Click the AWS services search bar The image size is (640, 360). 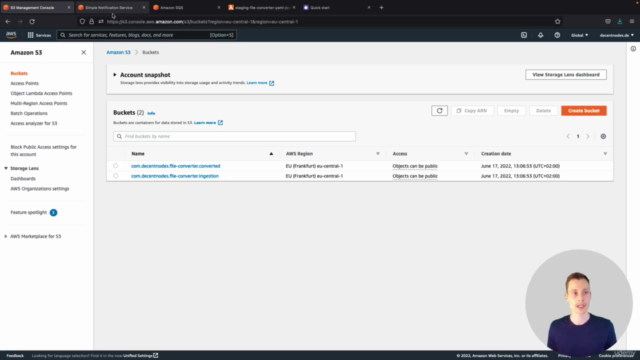(146, 35)
